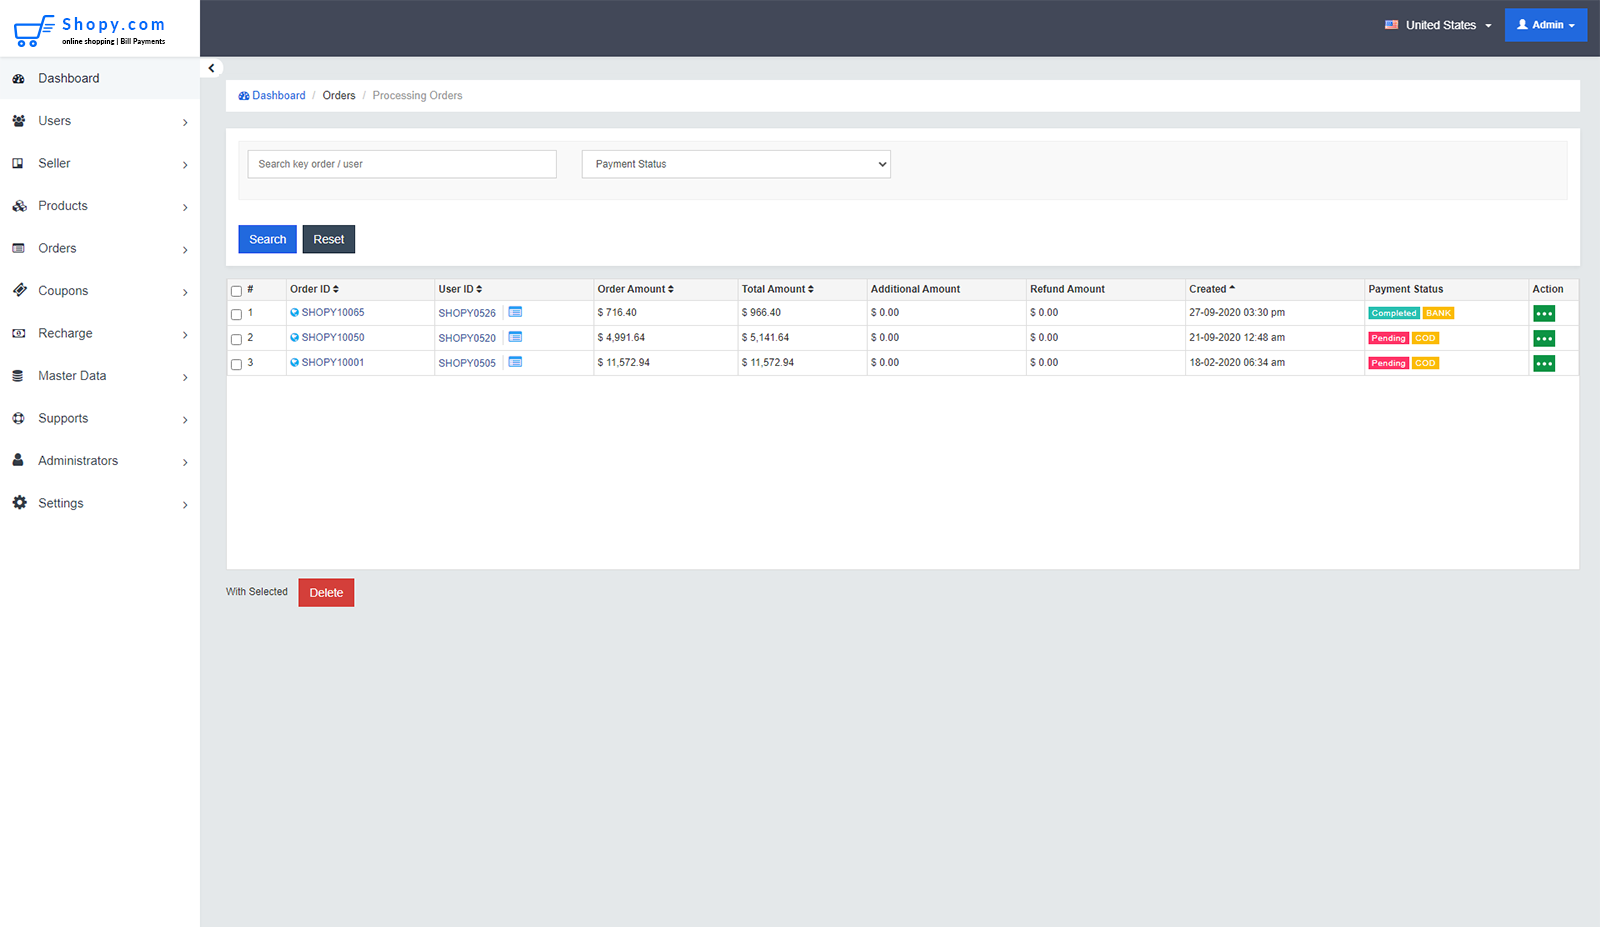Screen dimensions: 1600x927
Task: Expand the Orders submenu chevron
Action: click(185, 250)
